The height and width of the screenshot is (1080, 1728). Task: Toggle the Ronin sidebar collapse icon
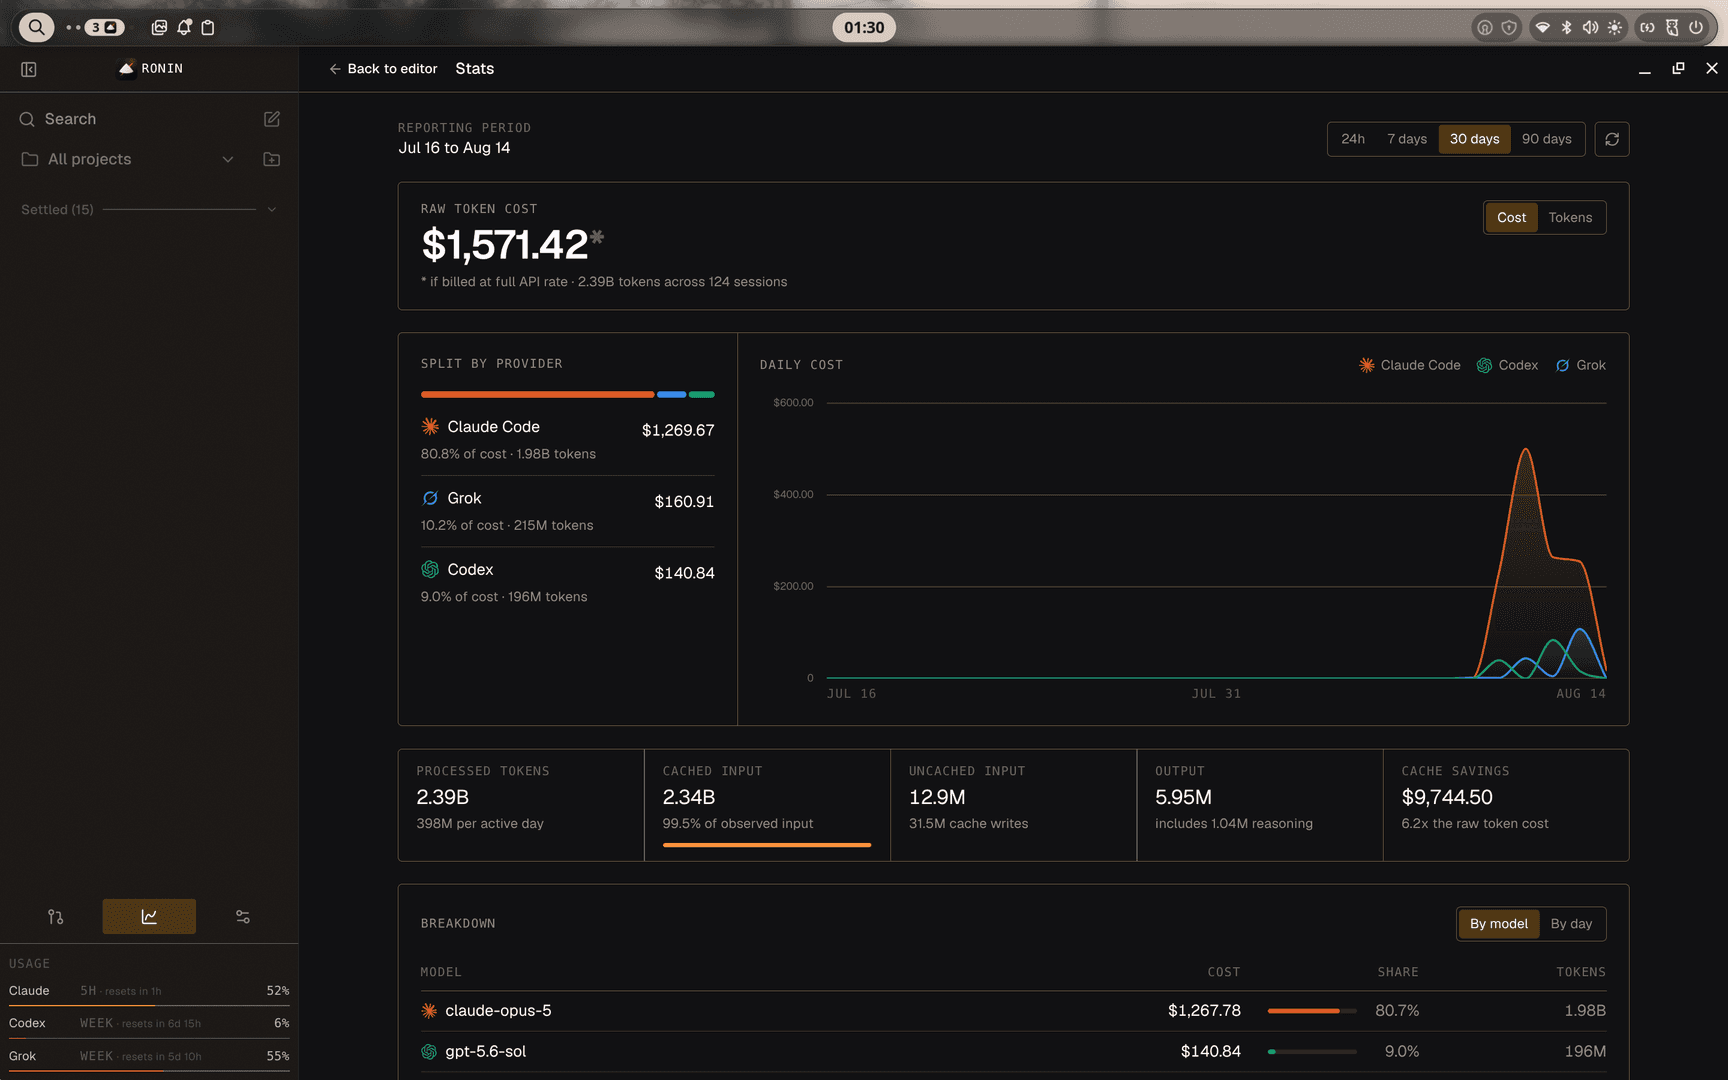point(29,69)
